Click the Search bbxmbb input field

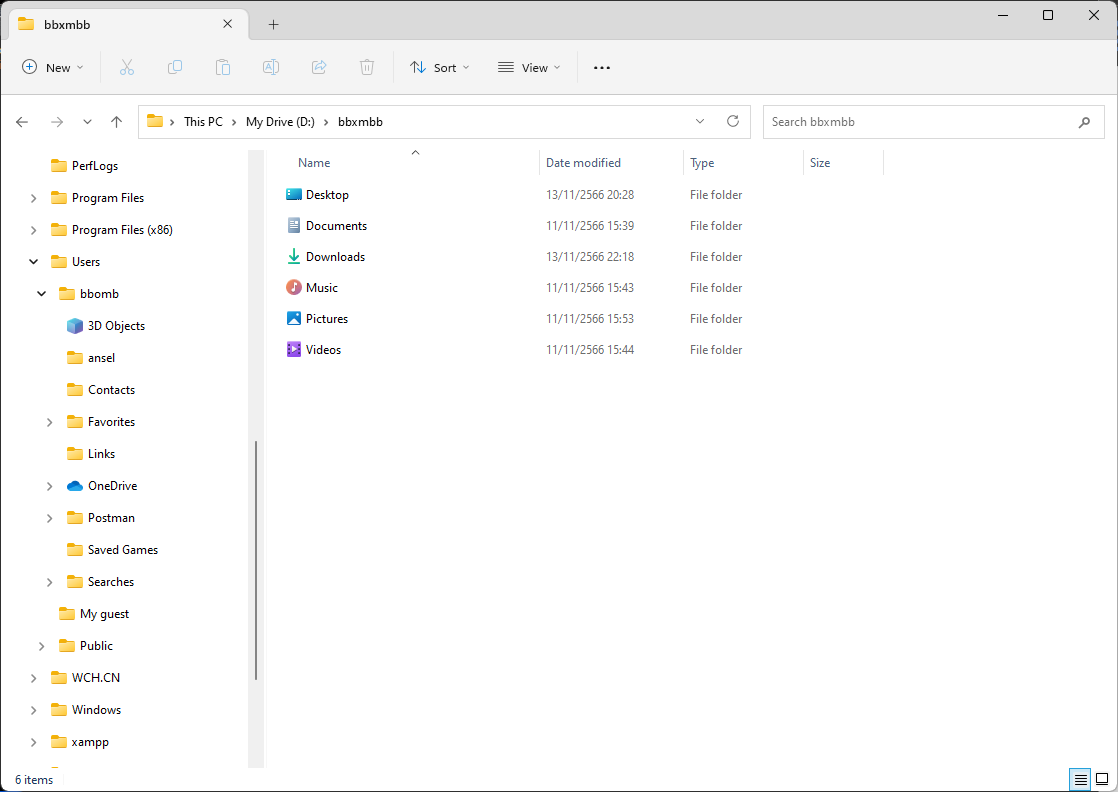(x=920, y=122)
